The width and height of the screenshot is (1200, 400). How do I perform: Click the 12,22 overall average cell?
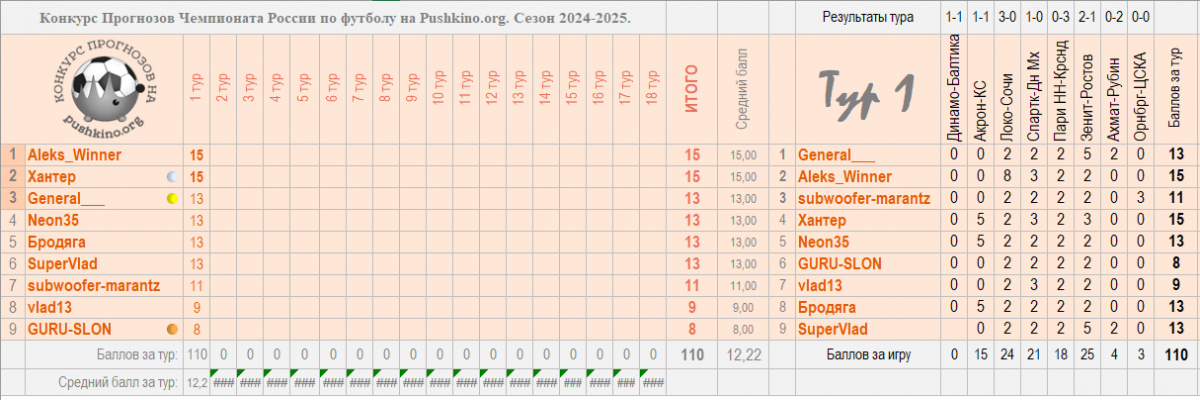point(743,354)
